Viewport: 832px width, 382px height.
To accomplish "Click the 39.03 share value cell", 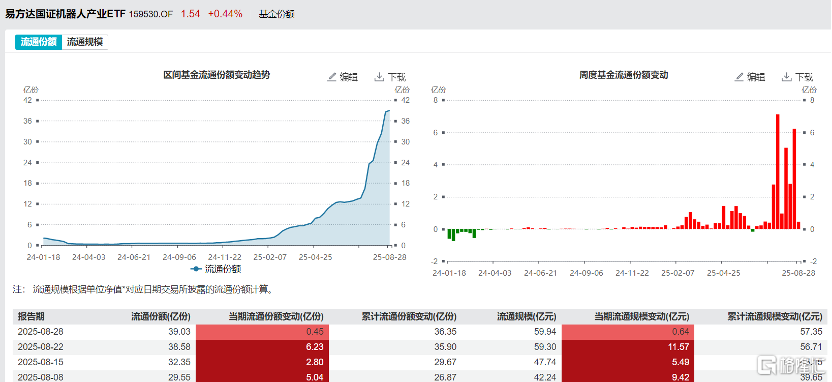I will pyautogui.click(x=180, y=332).
